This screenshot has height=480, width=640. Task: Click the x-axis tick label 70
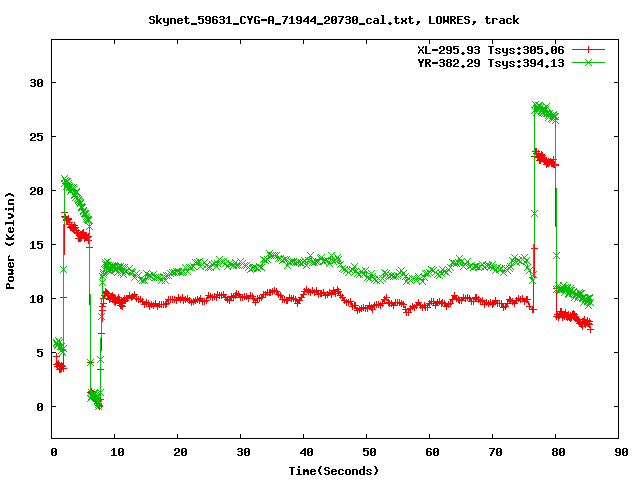(x=496, y=452)
